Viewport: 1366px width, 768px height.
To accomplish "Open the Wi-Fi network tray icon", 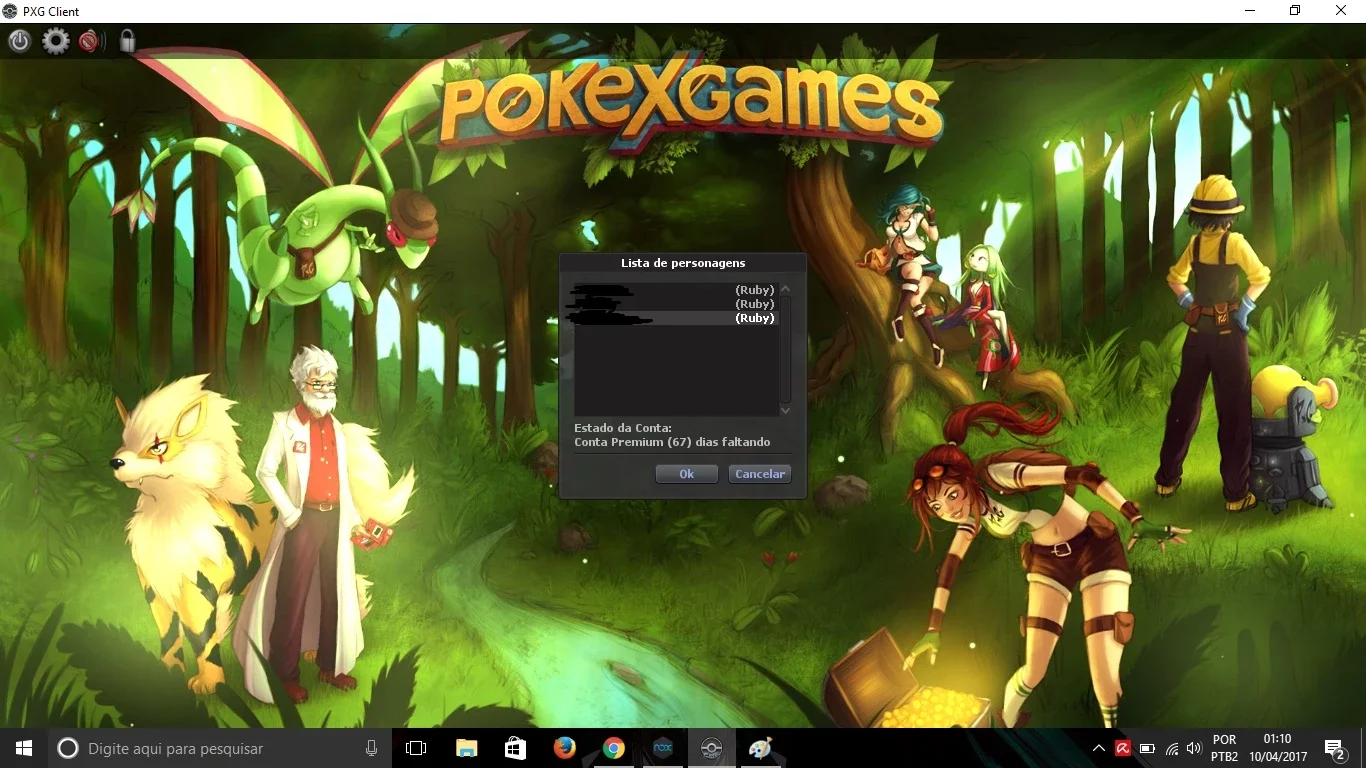I will (1171, 748).
